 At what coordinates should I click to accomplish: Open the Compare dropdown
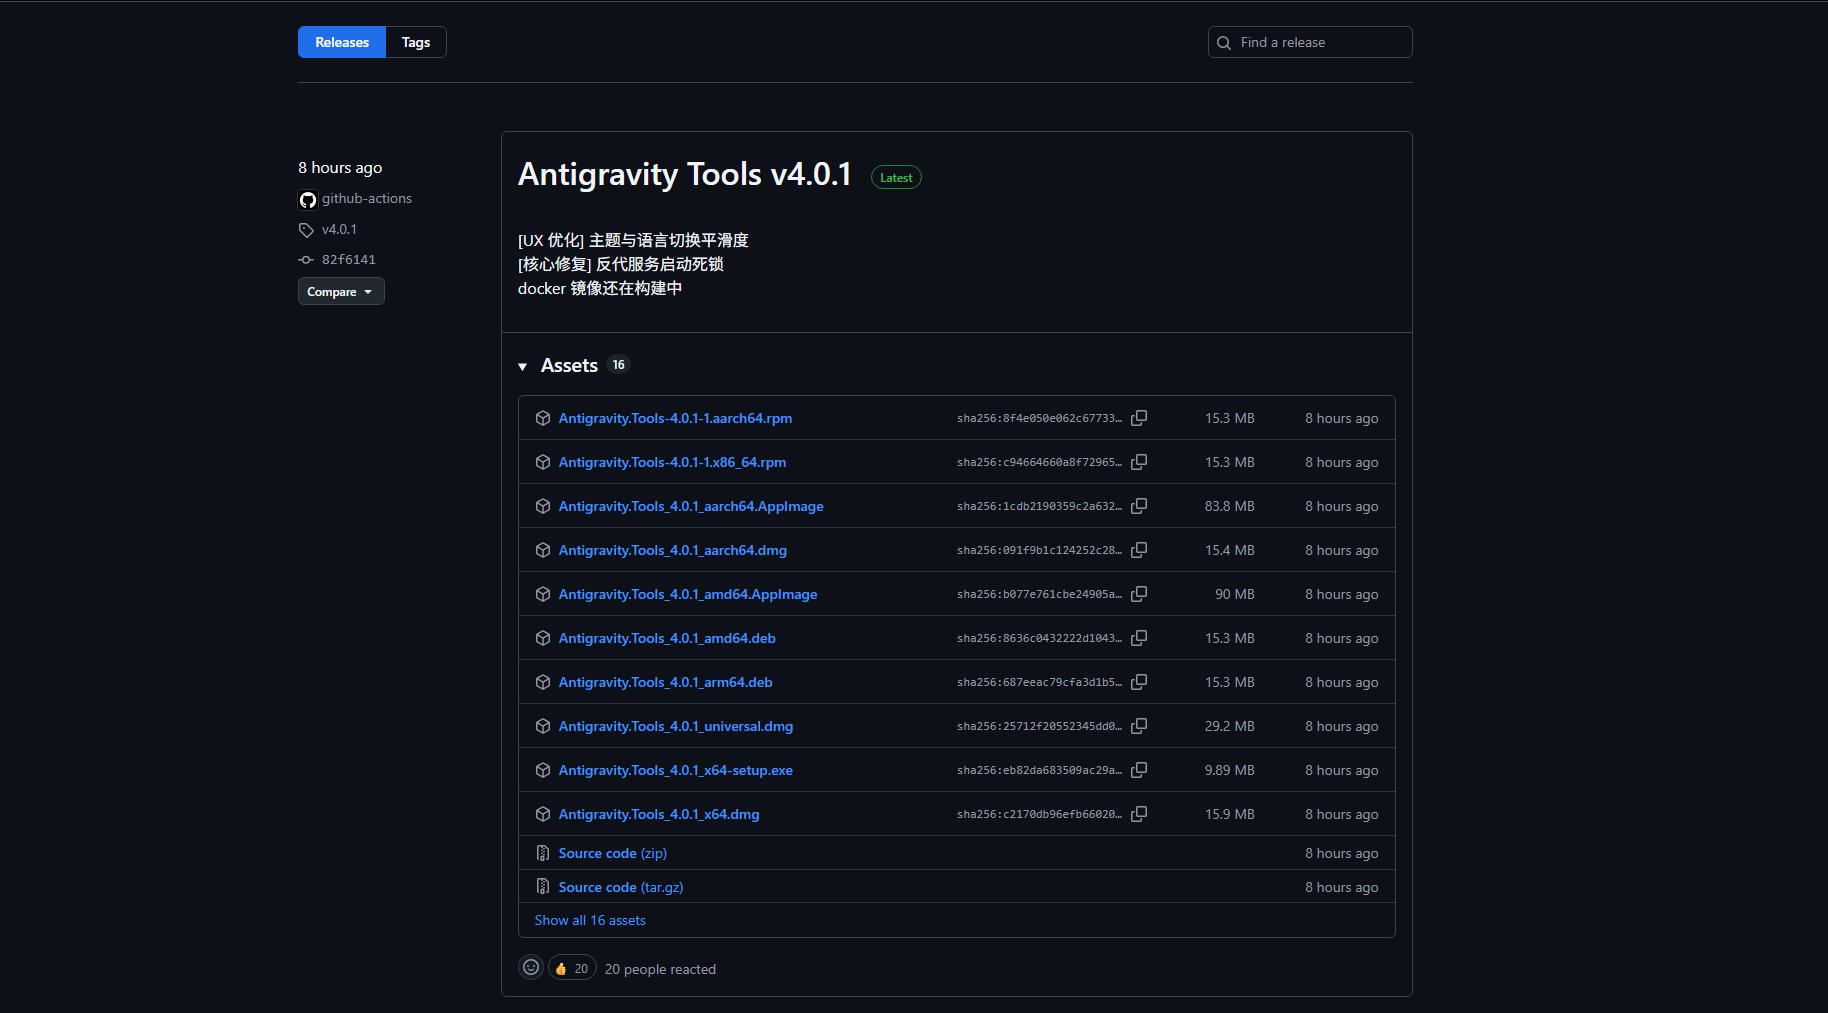coord(340,291)
